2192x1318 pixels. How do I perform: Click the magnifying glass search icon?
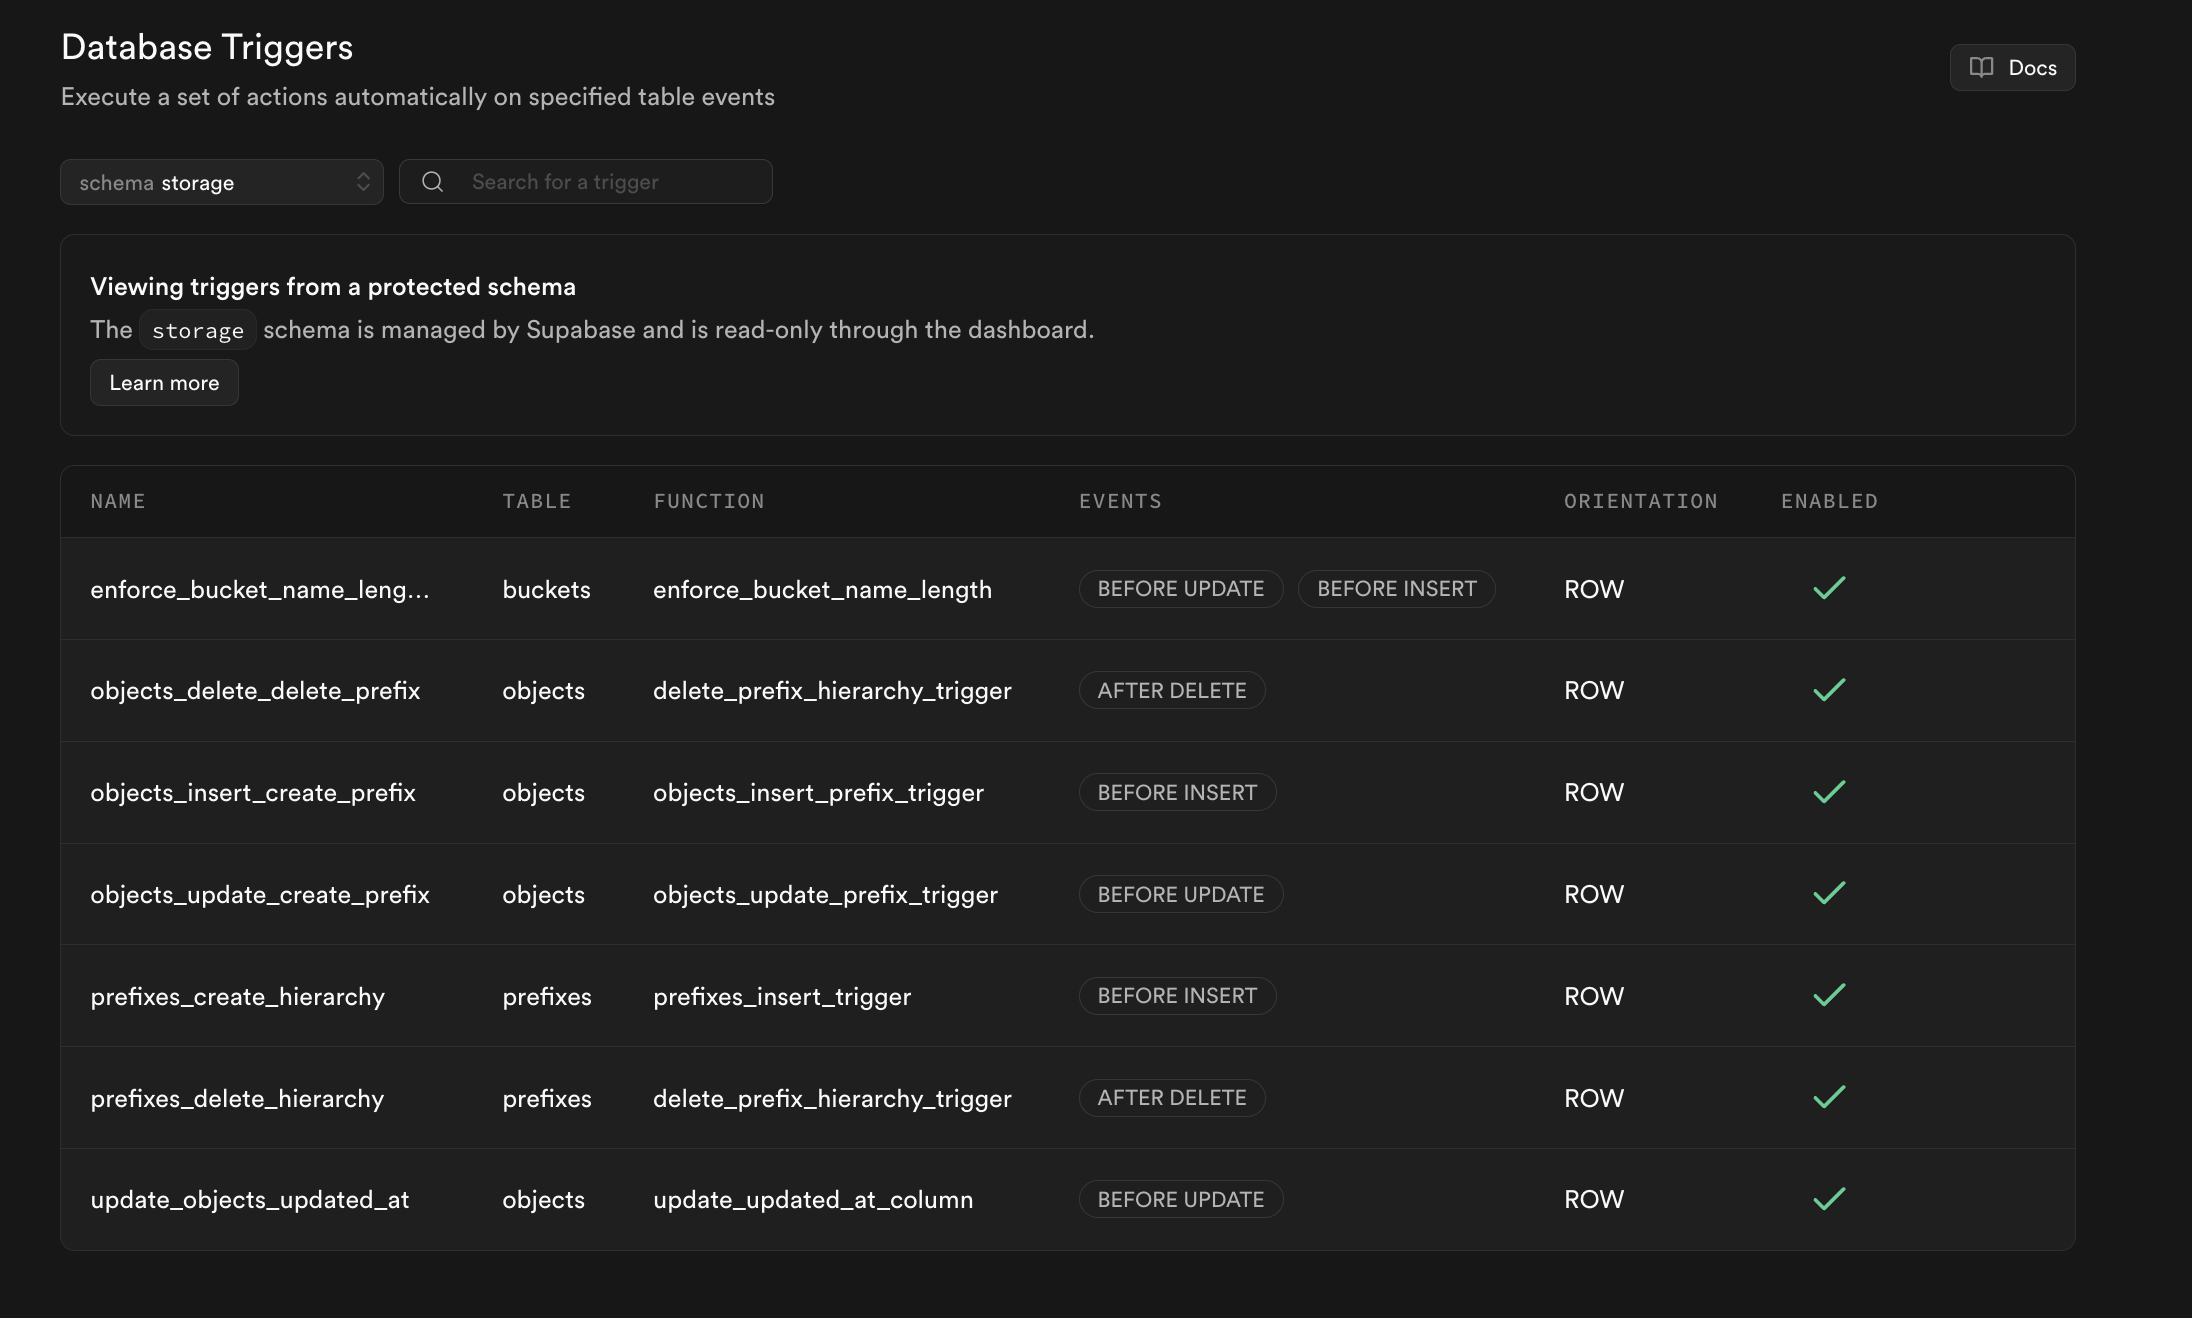point(432,181)
